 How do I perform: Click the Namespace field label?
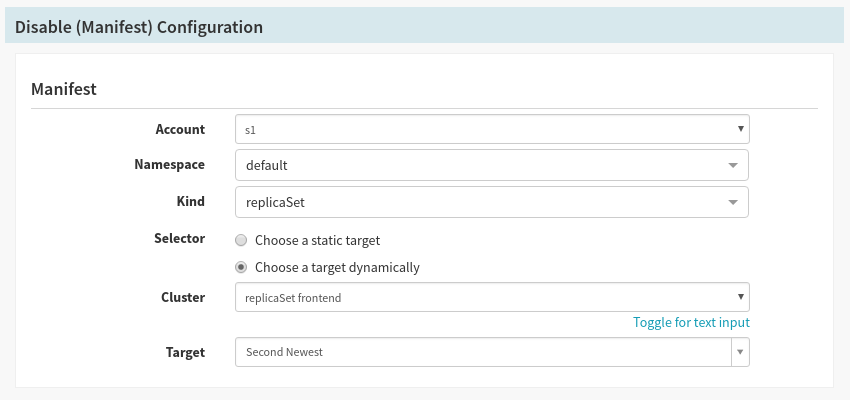[x=169, y=164]
